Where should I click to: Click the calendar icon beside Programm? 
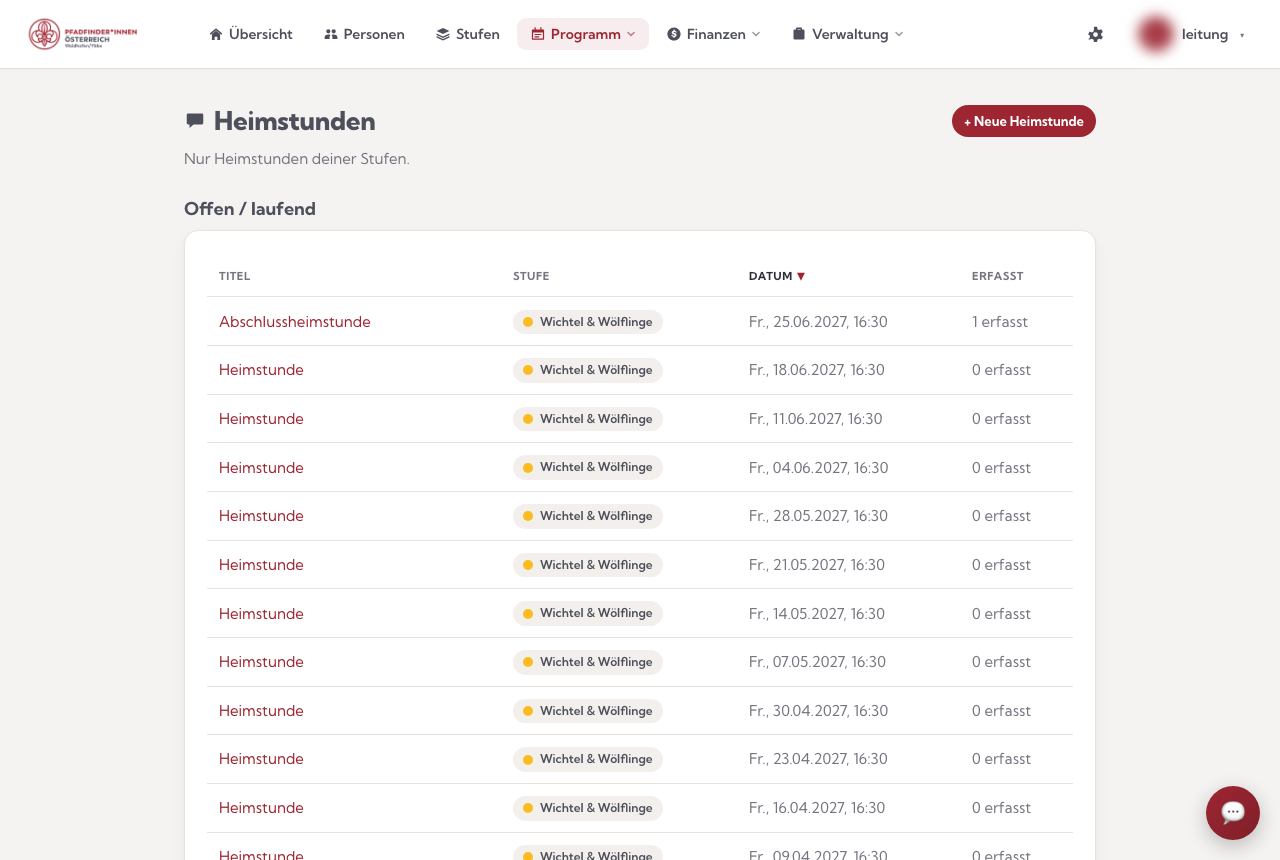click(x=538, y=34)
